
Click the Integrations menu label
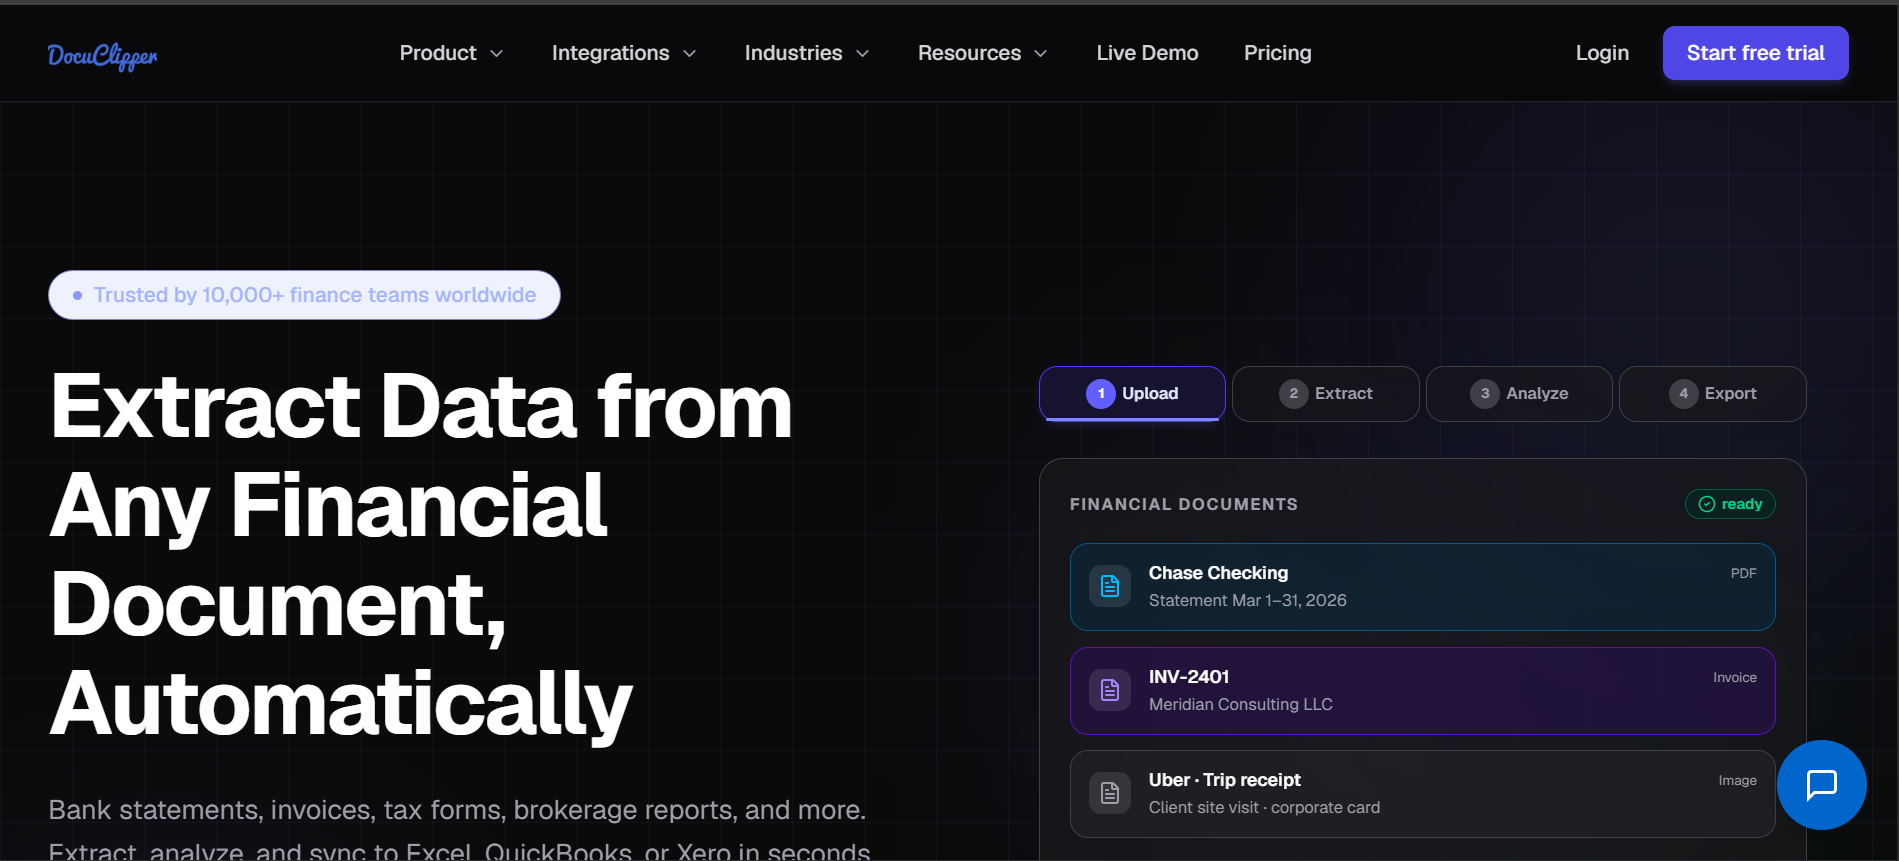coord(611,53)
